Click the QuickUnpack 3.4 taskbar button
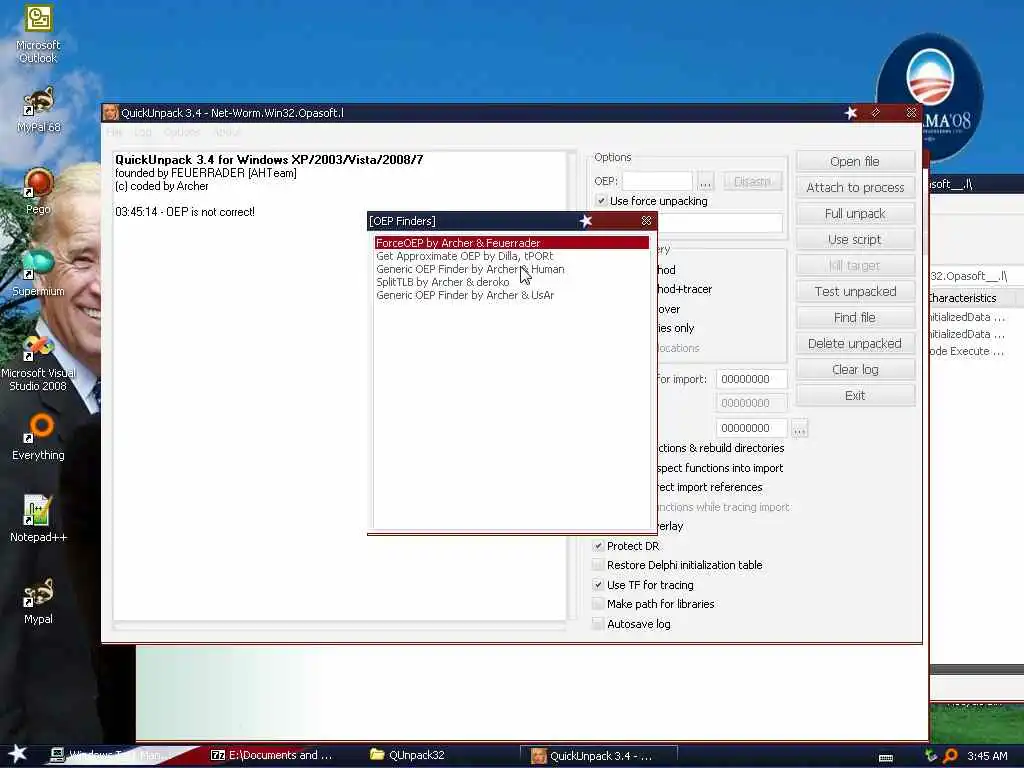Viewport: 1024px width, 768px height. (598, 756)
